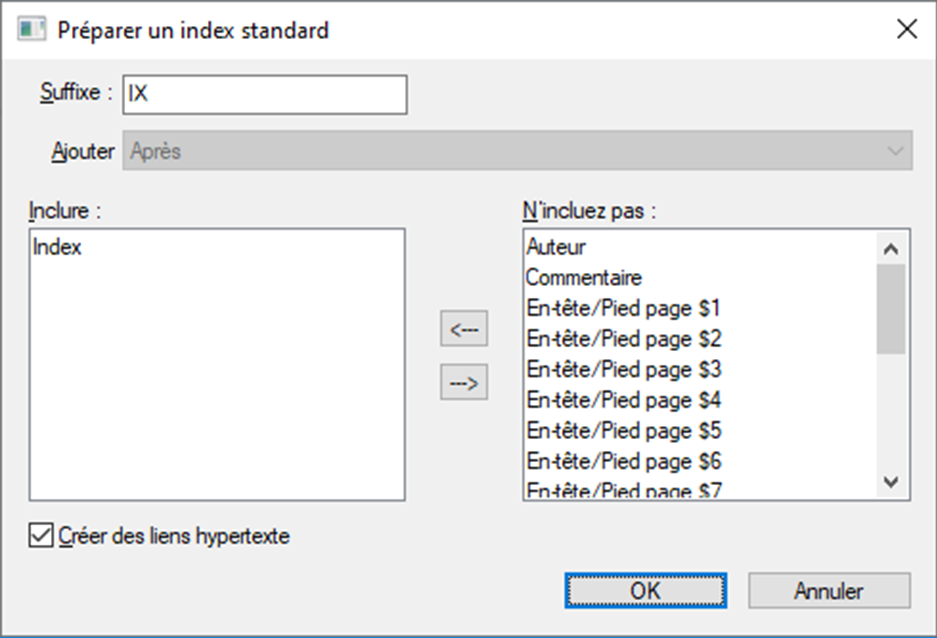Viewport: 937px width, 638px height.
Task: Click the Ajouter dropdown's chevron arrow
Action: (895, 151)
